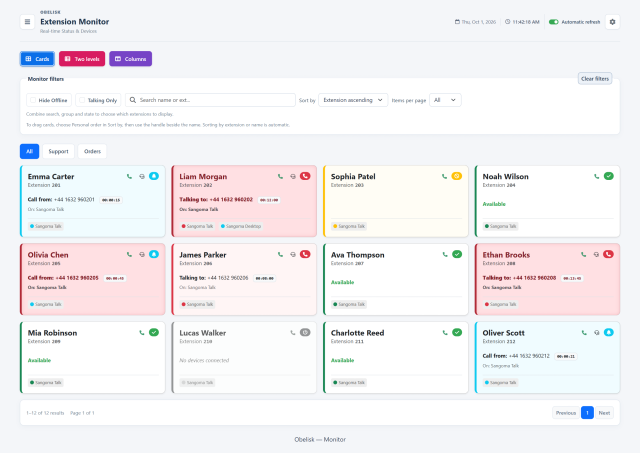The image size is (640, 453).
Task: Click the headset icon on Ethan Brooks' card
Action: [596, 254]
